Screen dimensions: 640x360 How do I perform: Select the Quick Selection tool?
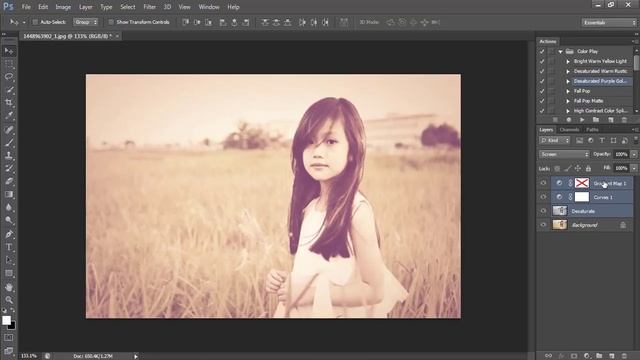[9, 90]
